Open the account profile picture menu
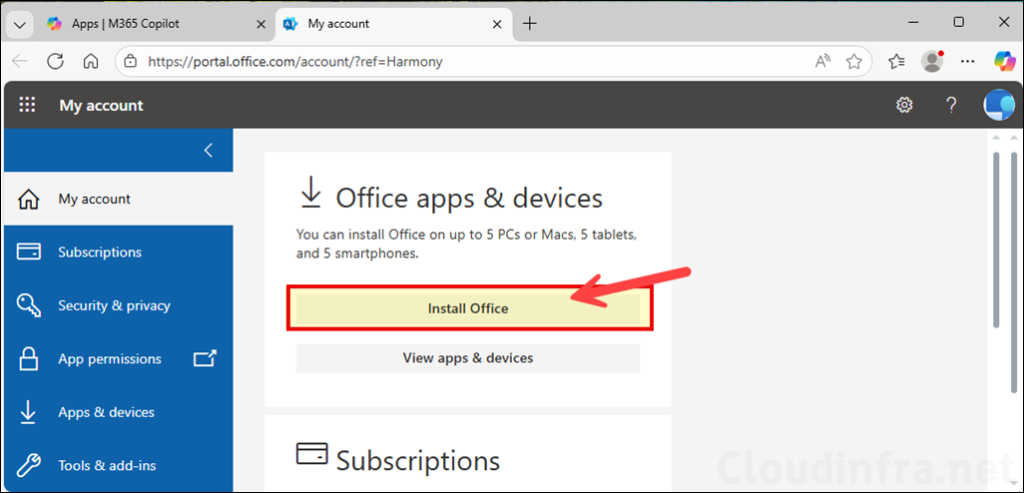 pyautogui.click(x=999, y=104)
